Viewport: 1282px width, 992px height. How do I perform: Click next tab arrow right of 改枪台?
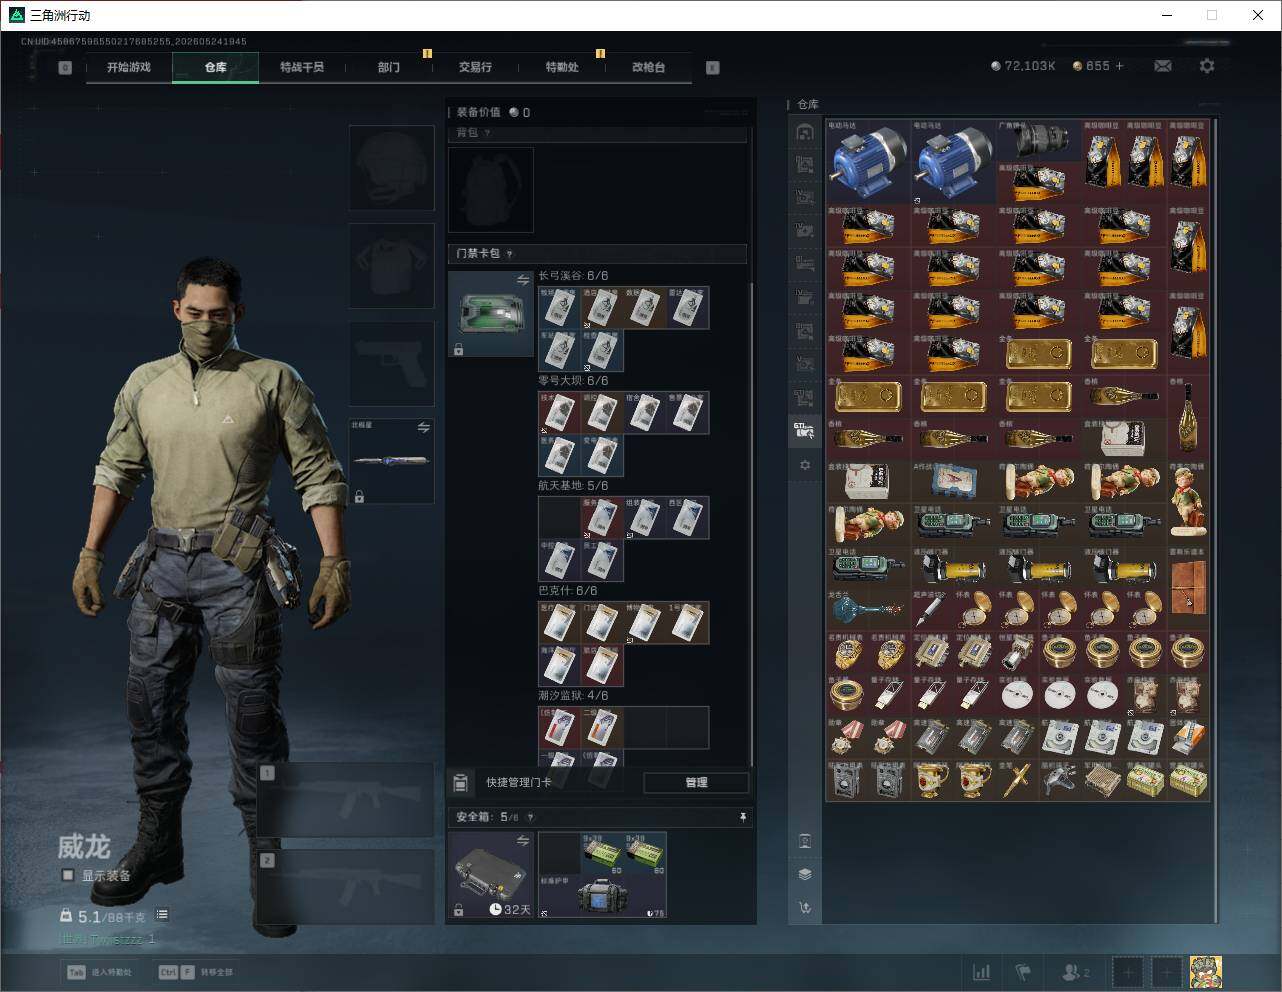coord(713,68)
